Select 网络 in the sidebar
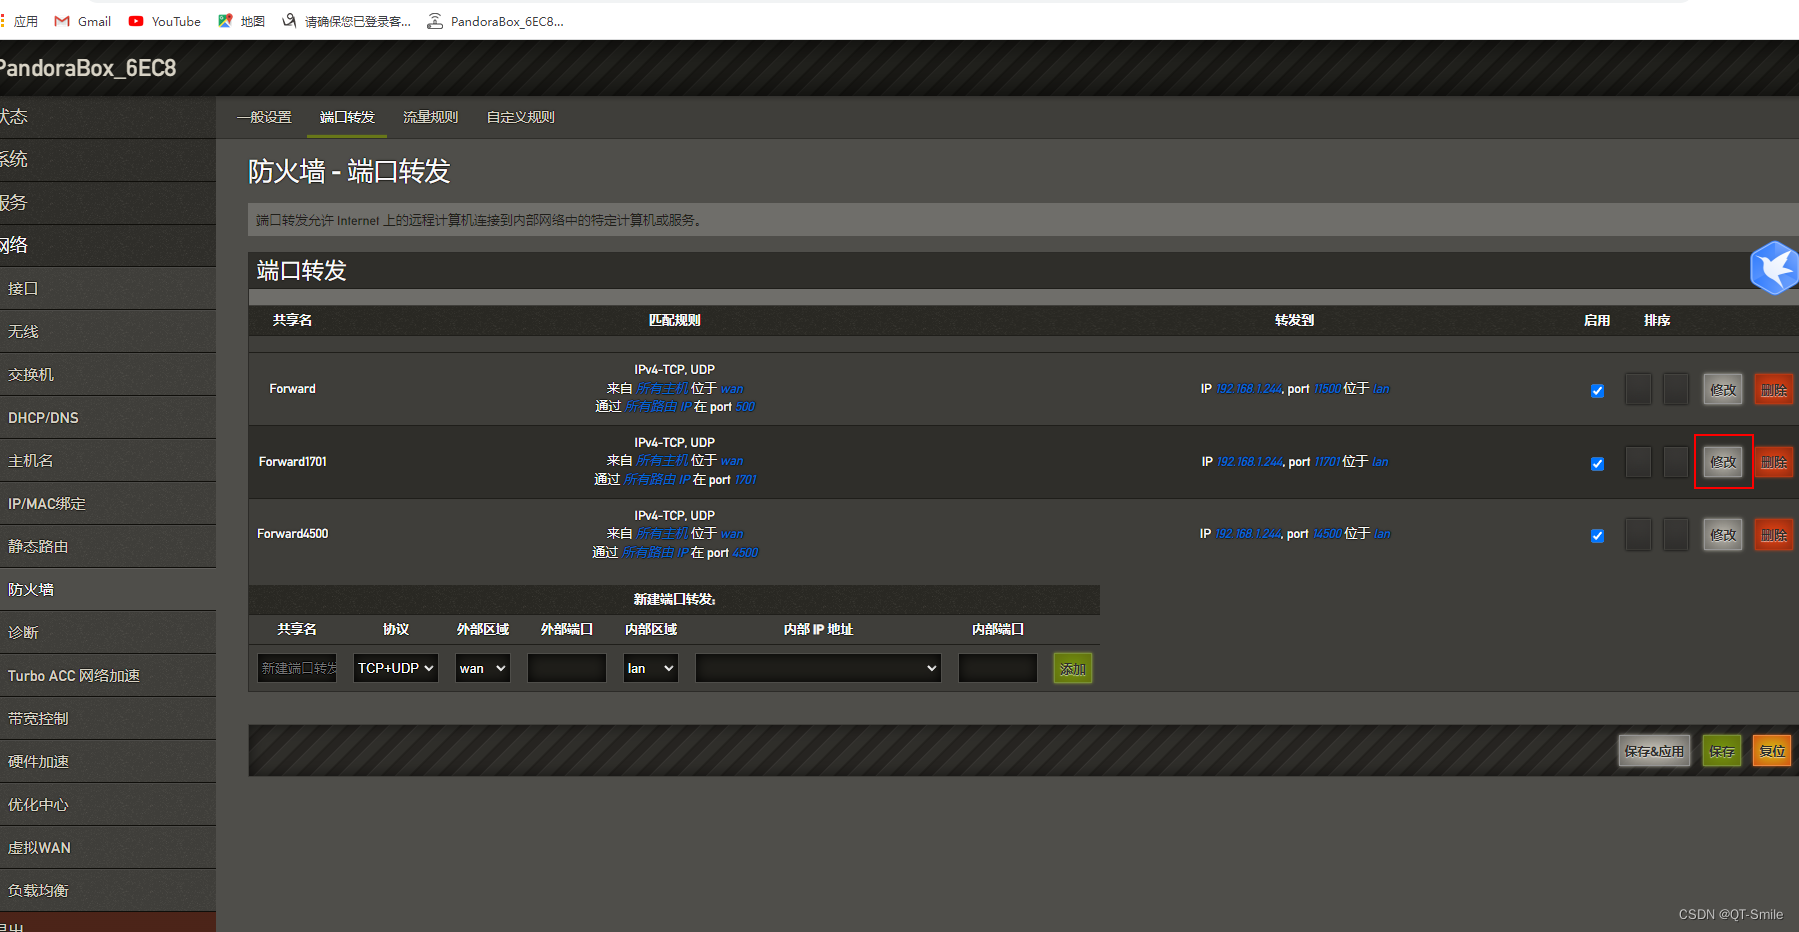1799x932 pixels. (108, 246)
